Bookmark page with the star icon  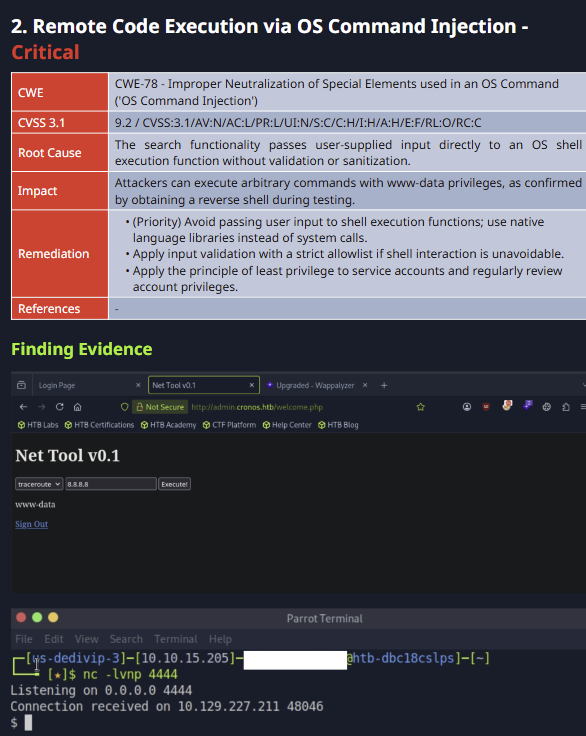pyautogui.click(x=420, y=407)
